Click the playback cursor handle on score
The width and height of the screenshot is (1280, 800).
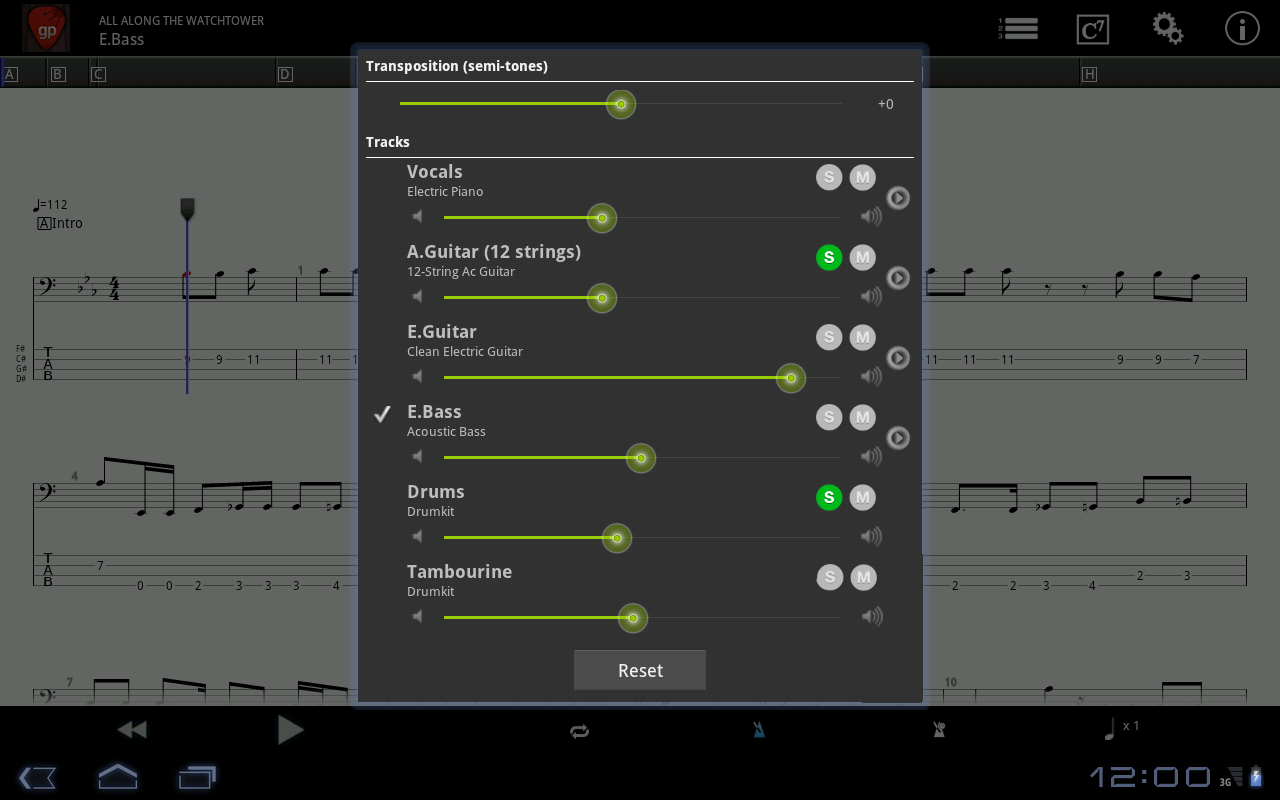tap(187, 209)
